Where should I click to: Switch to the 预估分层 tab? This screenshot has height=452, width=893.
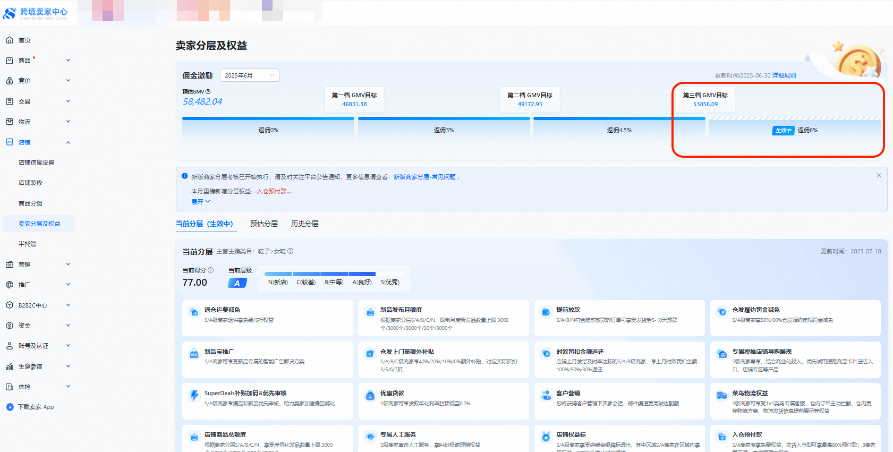pyautogui.click(x=266, y=224)
